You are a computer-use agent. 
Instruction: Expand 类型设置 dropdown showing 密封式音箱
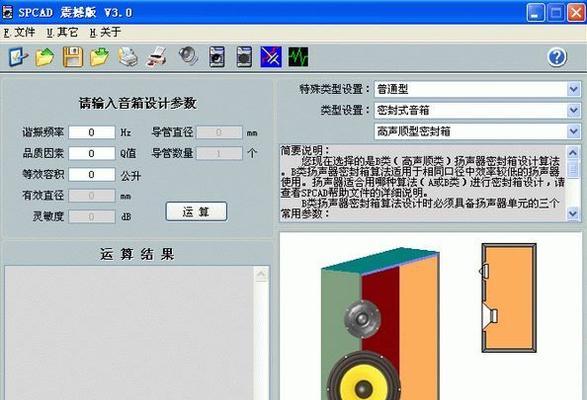pyautogui.click(x=478, y=110)
